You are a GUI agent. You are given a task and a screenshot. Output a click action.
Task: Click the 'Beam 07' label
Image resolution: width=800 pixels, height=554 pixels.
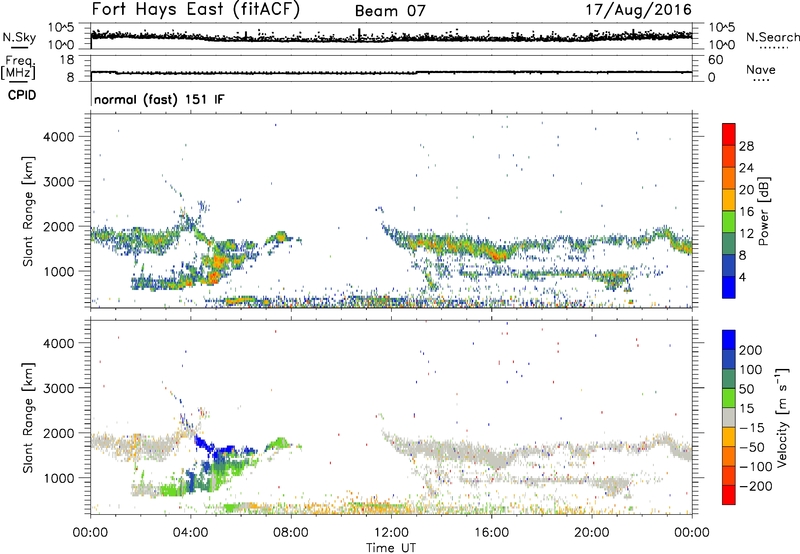tap(390, 11)
